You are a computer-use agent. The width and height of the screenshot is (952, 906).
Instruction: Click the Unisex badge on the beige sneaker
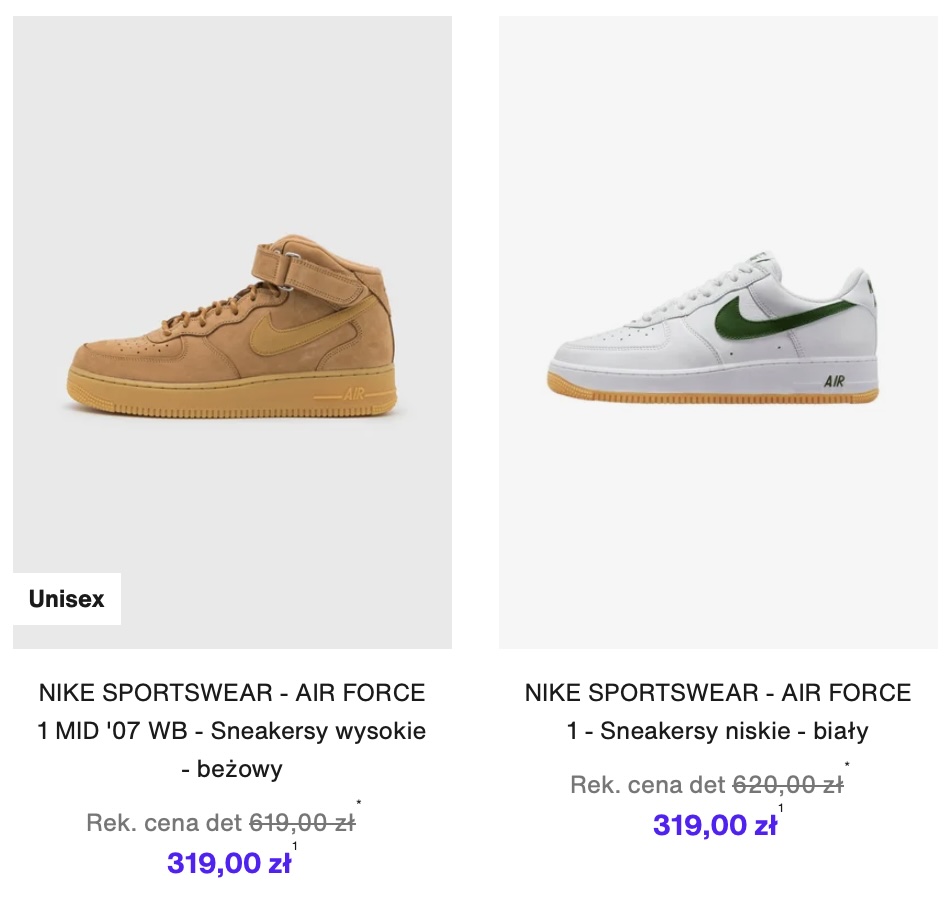click(67, 599)
